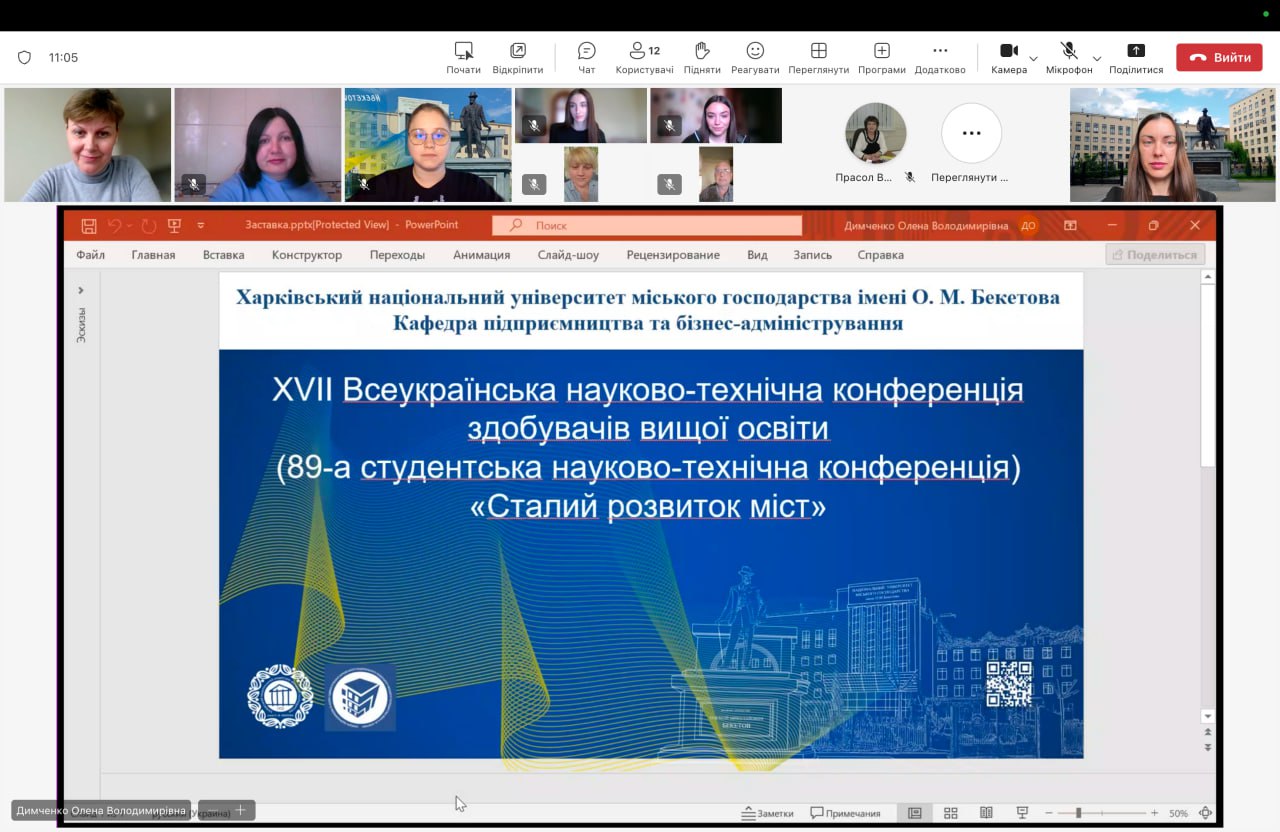The width and height of the screenshot is (1280, 832).
Task: Open the Почати (Take control) option
Action: (463, 58)
